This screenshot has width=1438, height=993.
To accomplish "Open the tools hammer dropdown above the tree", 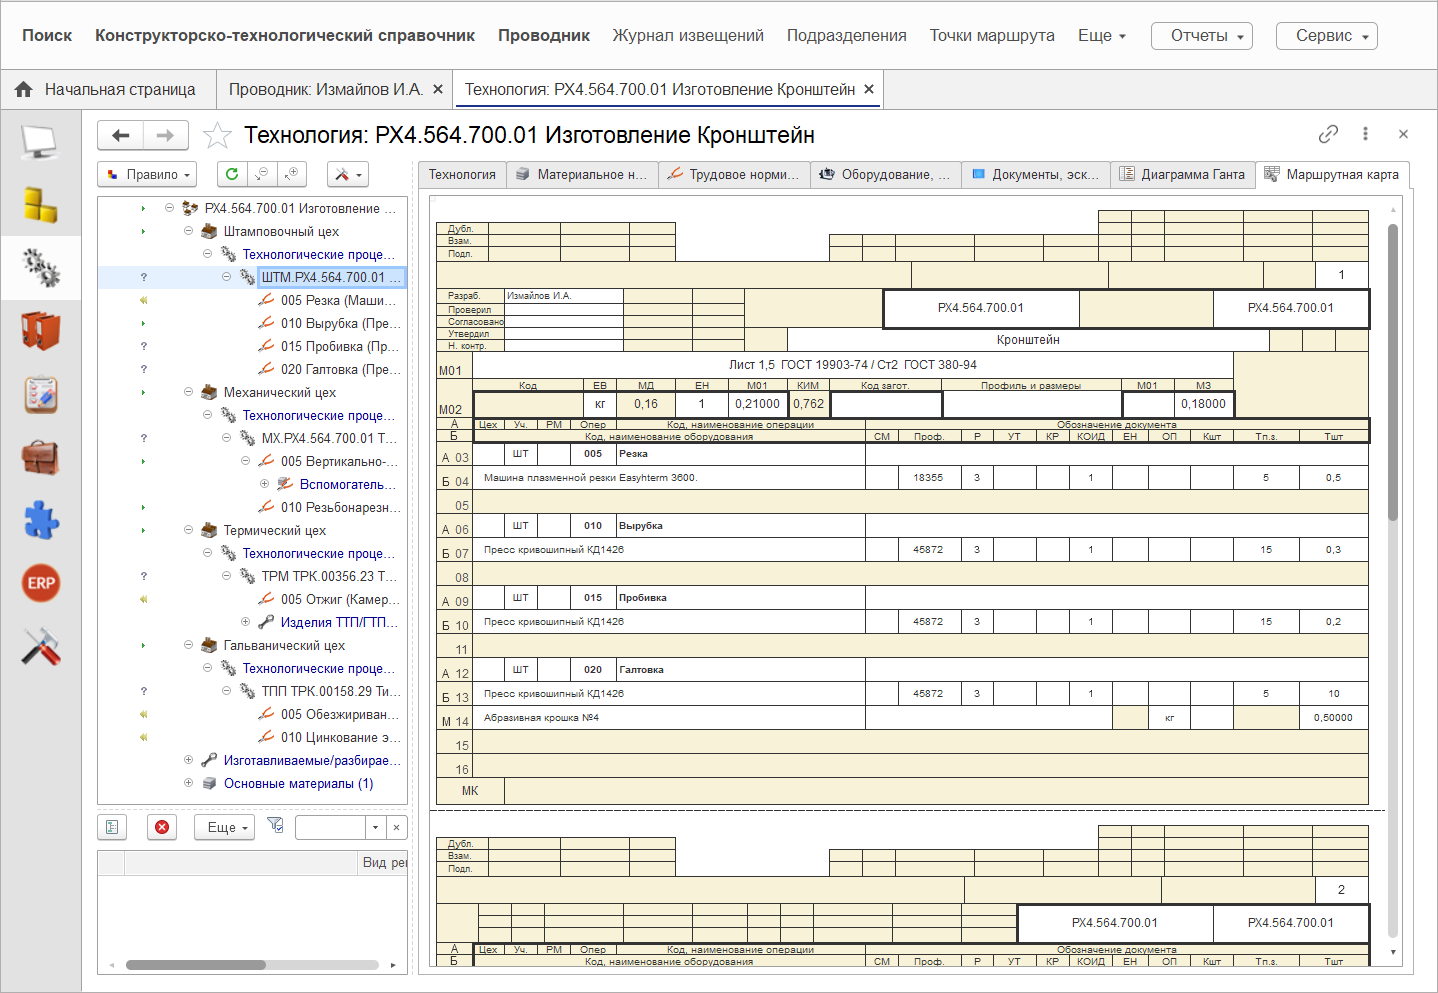I will (348, 174).
